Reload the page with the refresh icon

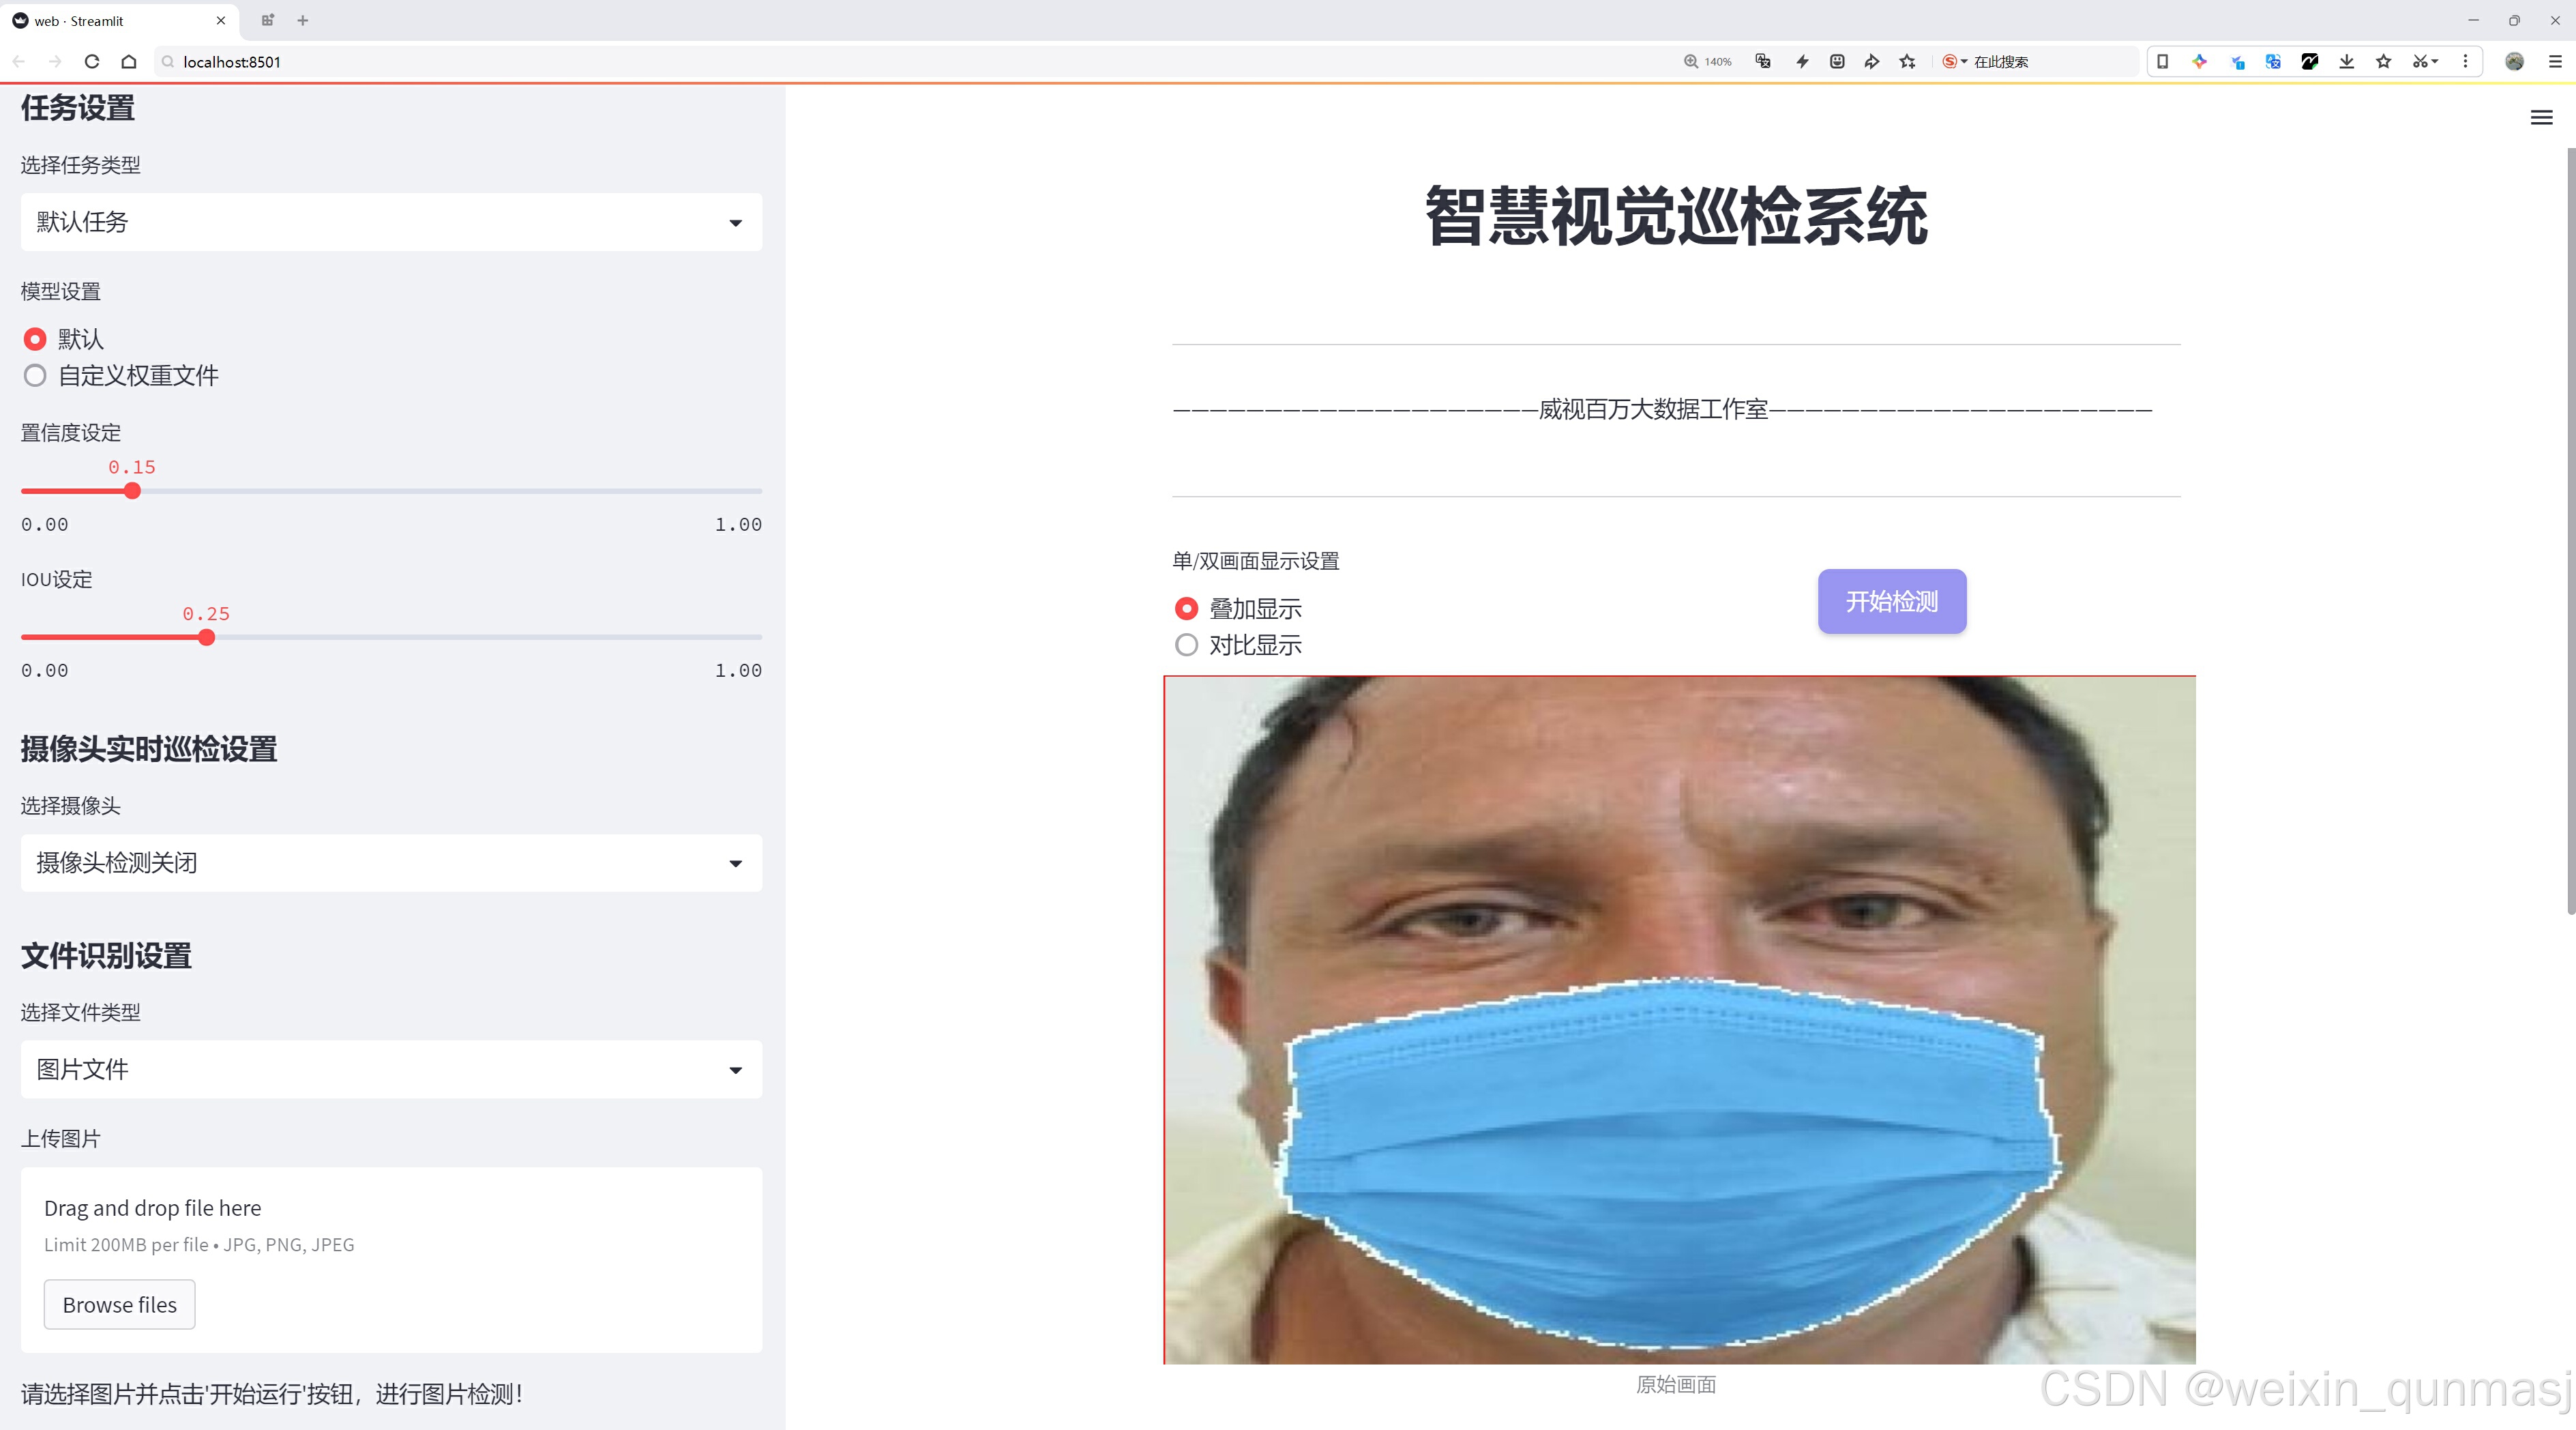click(92, 62)
